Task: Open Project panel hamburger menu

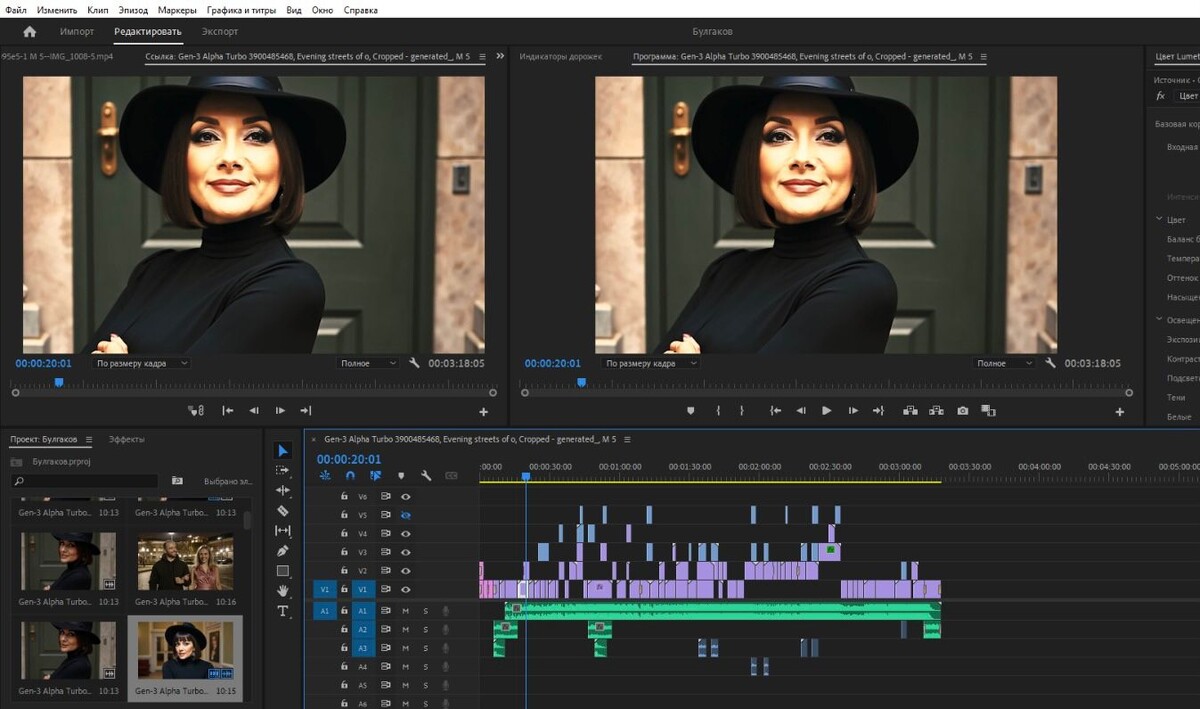Action: (88, 439)
